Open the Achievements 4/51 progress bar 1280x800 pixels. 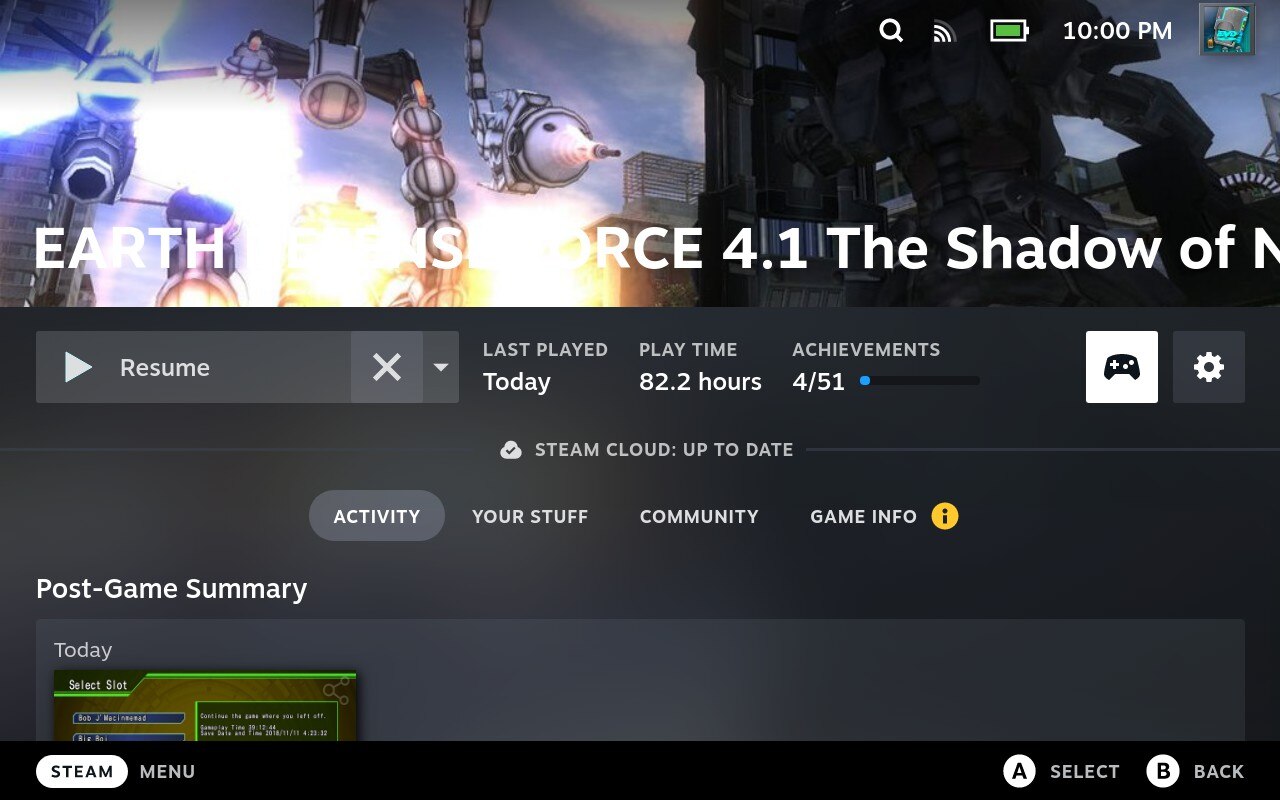(919, 381)
